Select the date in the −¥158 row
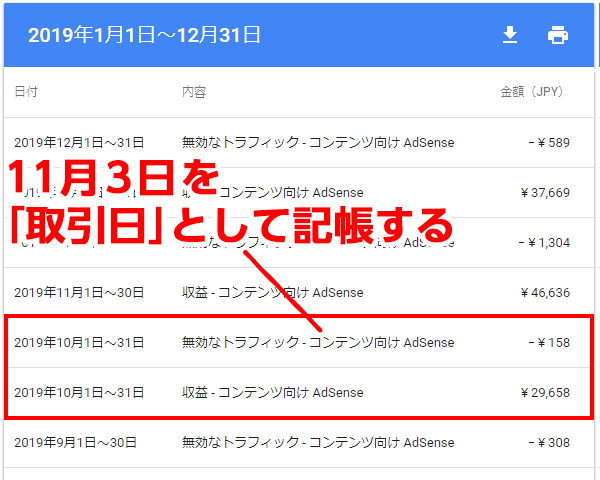 [x=79, y=342]
